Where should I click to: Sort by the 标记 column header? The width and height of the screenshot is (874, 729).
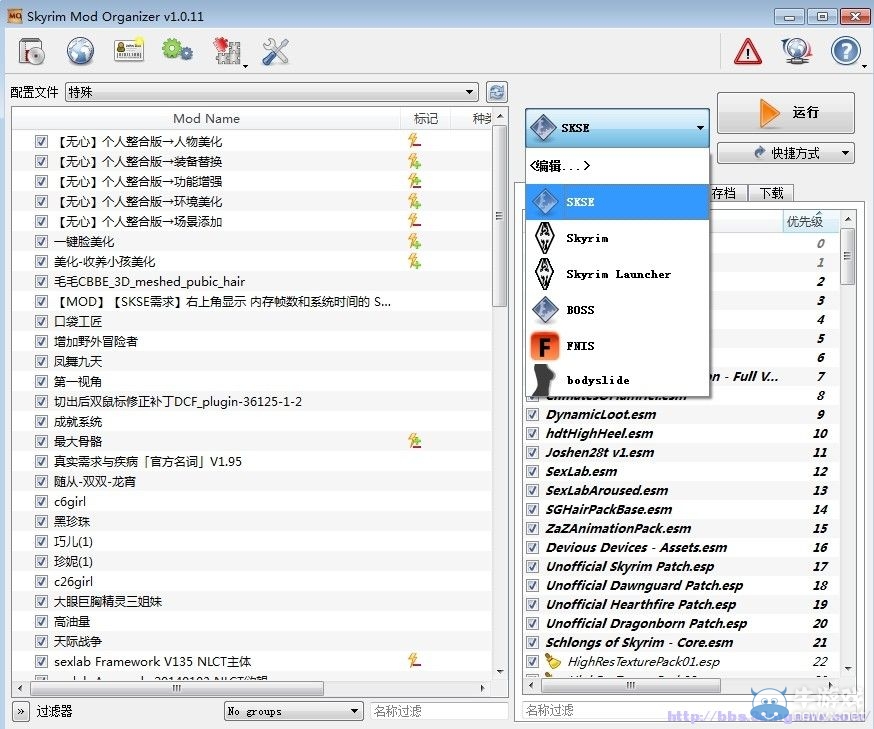point(426,118)
